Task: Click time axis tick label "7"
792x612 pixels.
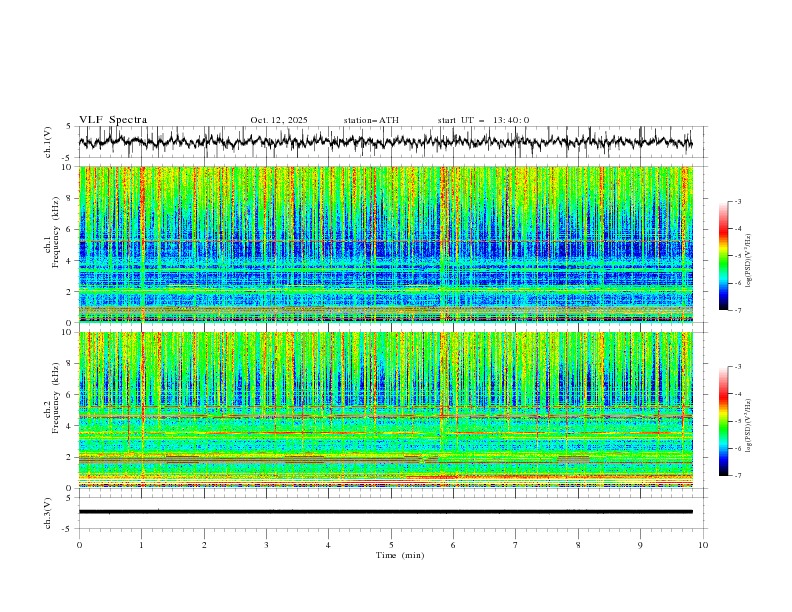Action: 516,545
